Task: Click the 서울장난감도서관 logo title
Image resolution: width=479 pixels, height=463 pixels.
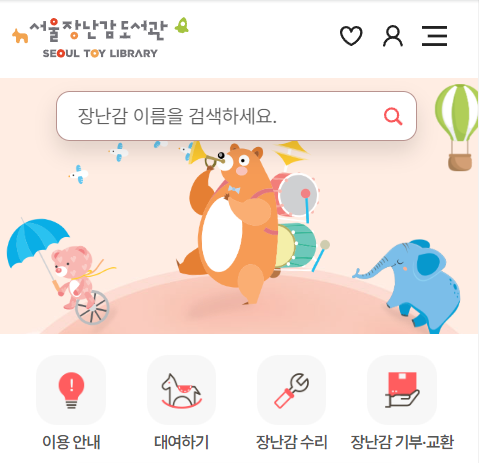Action: [x=99, y=30]
